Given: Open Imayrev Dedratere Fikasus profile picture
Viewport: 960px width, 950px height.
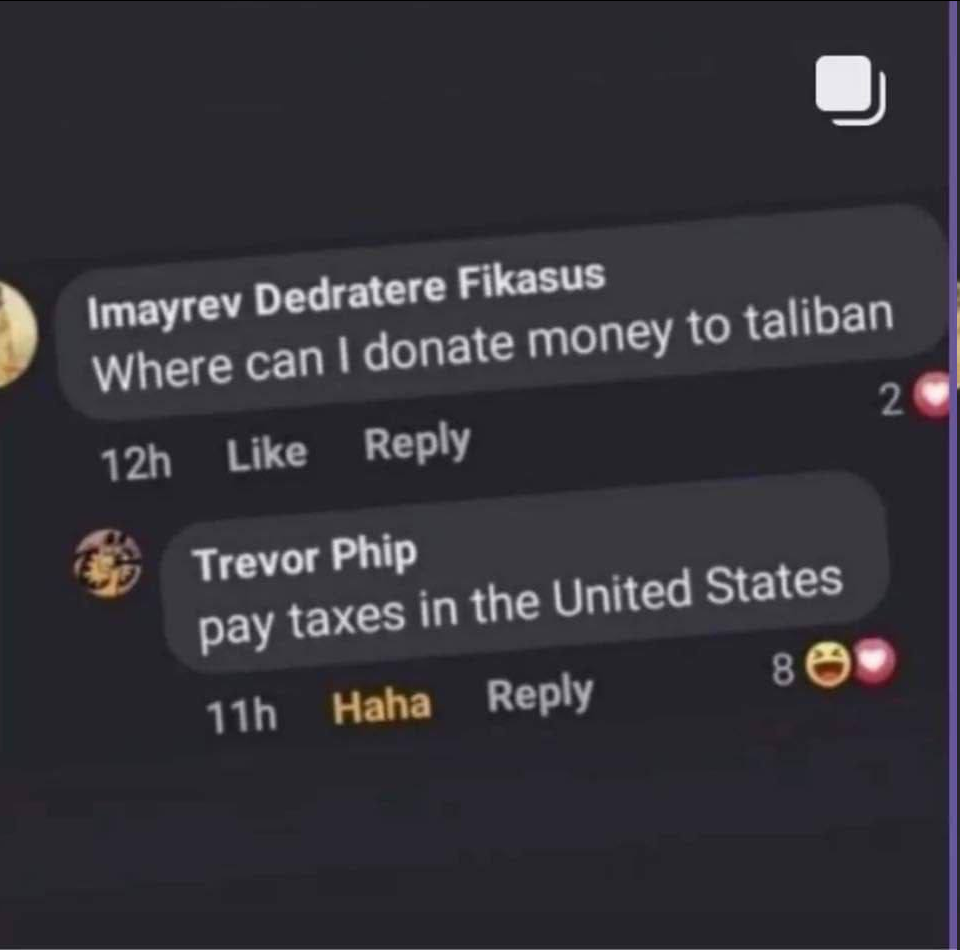Looking at the screenshot, I should (x=17, y=334).
